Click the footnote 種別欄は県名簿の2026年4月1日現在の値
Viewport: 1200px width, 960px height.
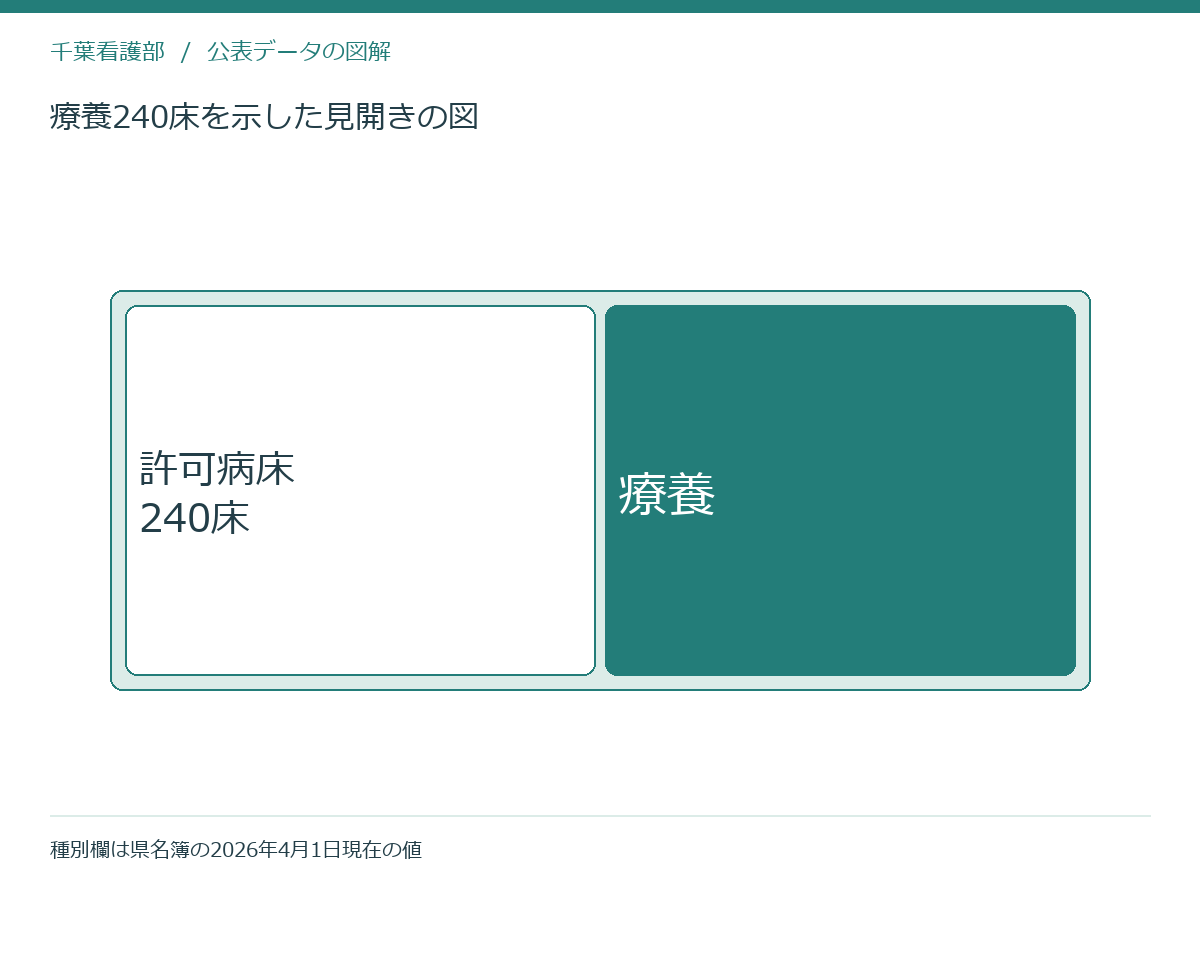236,850
